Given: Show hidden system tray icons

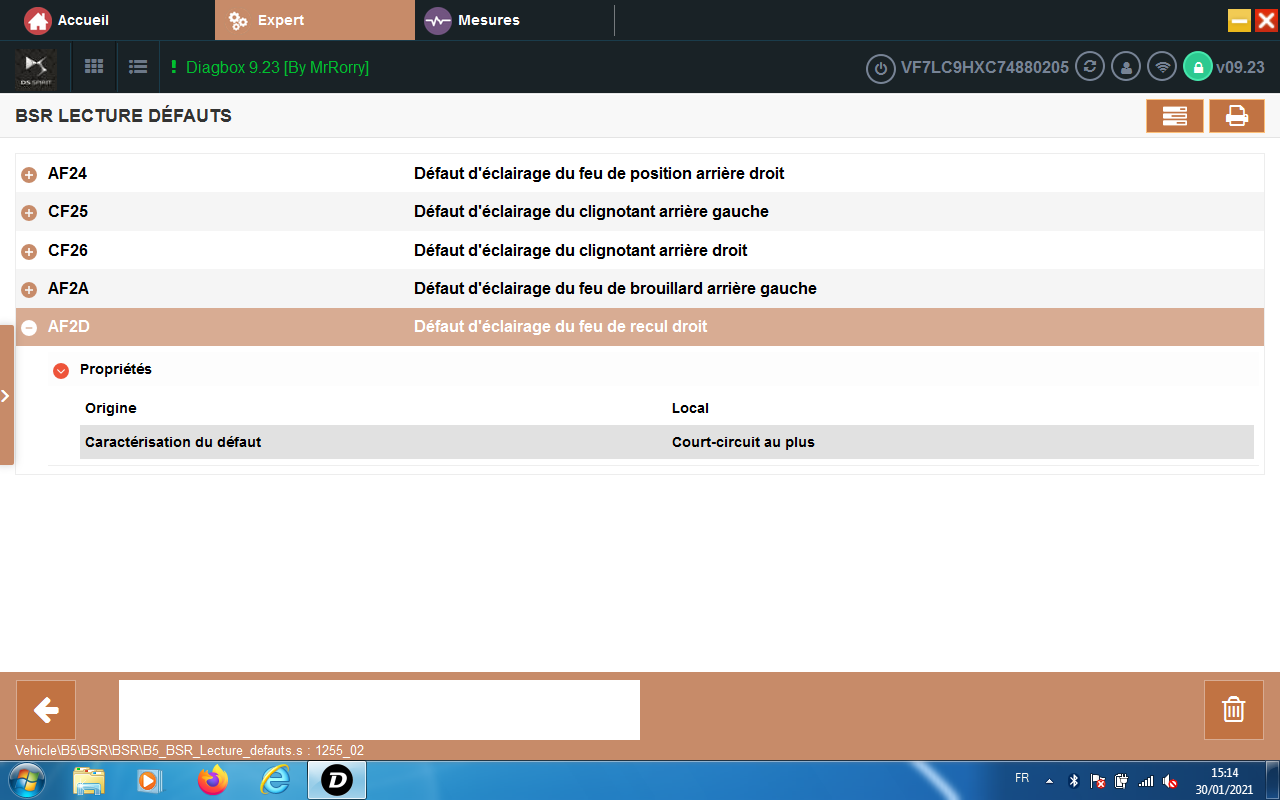Looking at the screenshot, I should point(1049,781).
